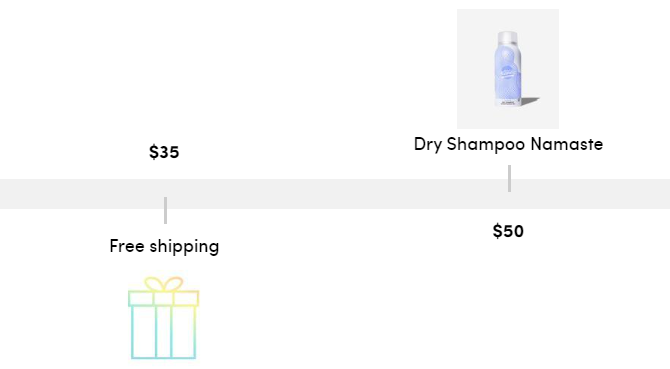Click the white cap of the shampoo bottle

tap(507, 38)
